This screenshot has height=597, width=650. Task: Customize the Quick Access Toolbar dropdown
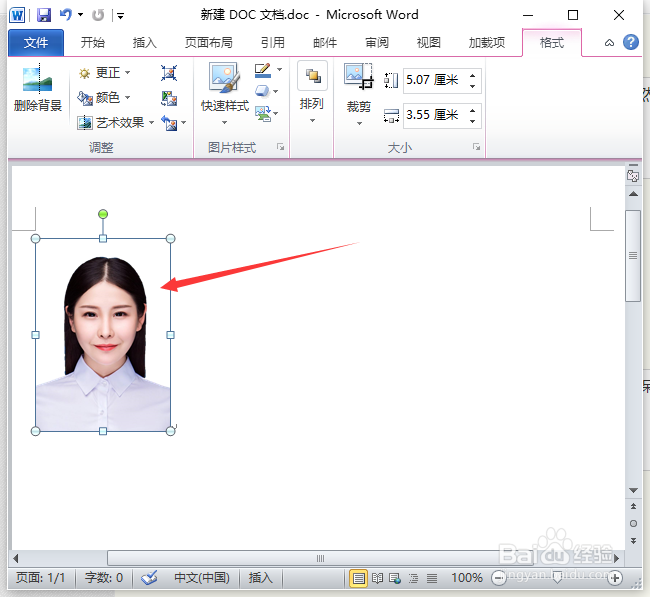pyautogui.click(x=121, y=16)
